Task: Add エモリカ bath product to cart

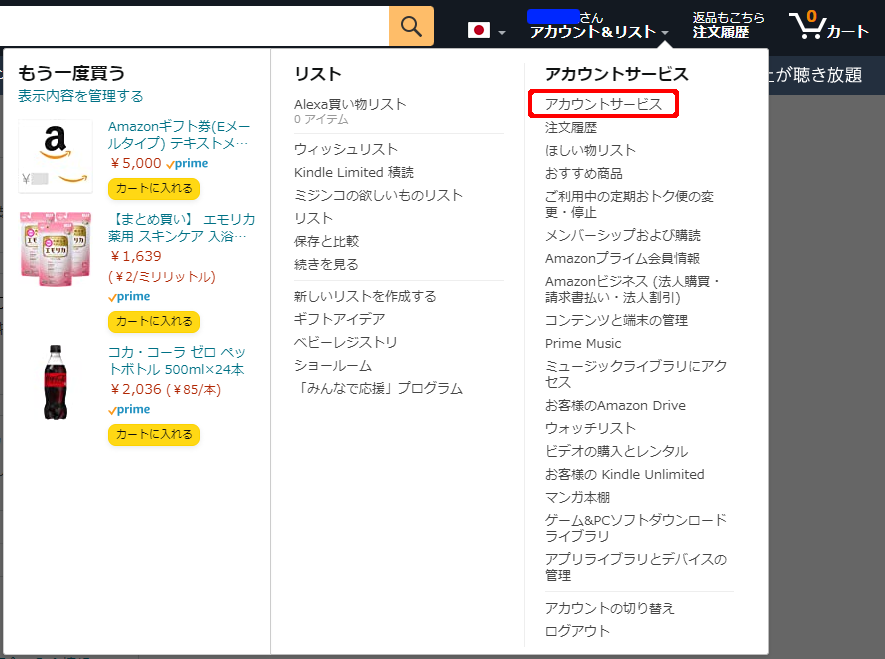Action: (x=154, y=322)
